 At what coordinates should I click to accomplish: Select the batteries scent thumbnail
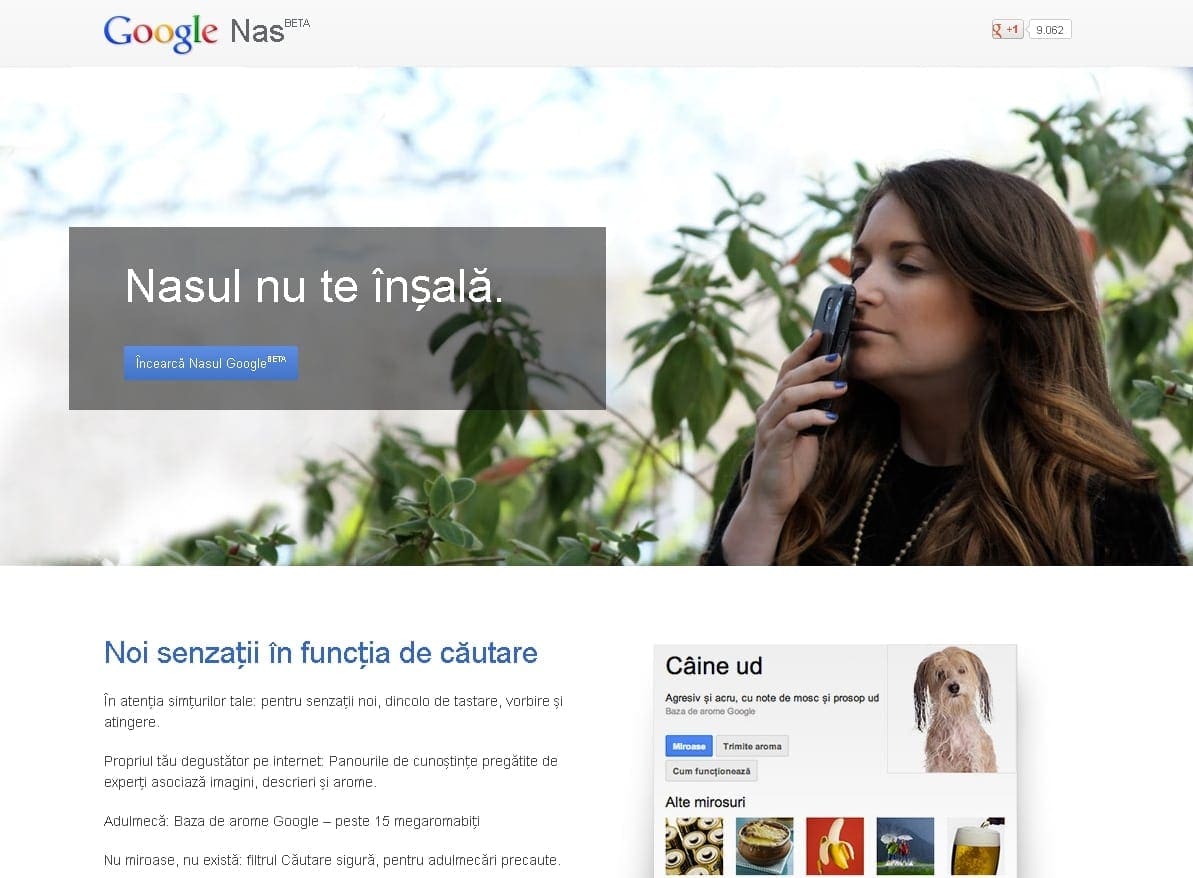(694, 846)
